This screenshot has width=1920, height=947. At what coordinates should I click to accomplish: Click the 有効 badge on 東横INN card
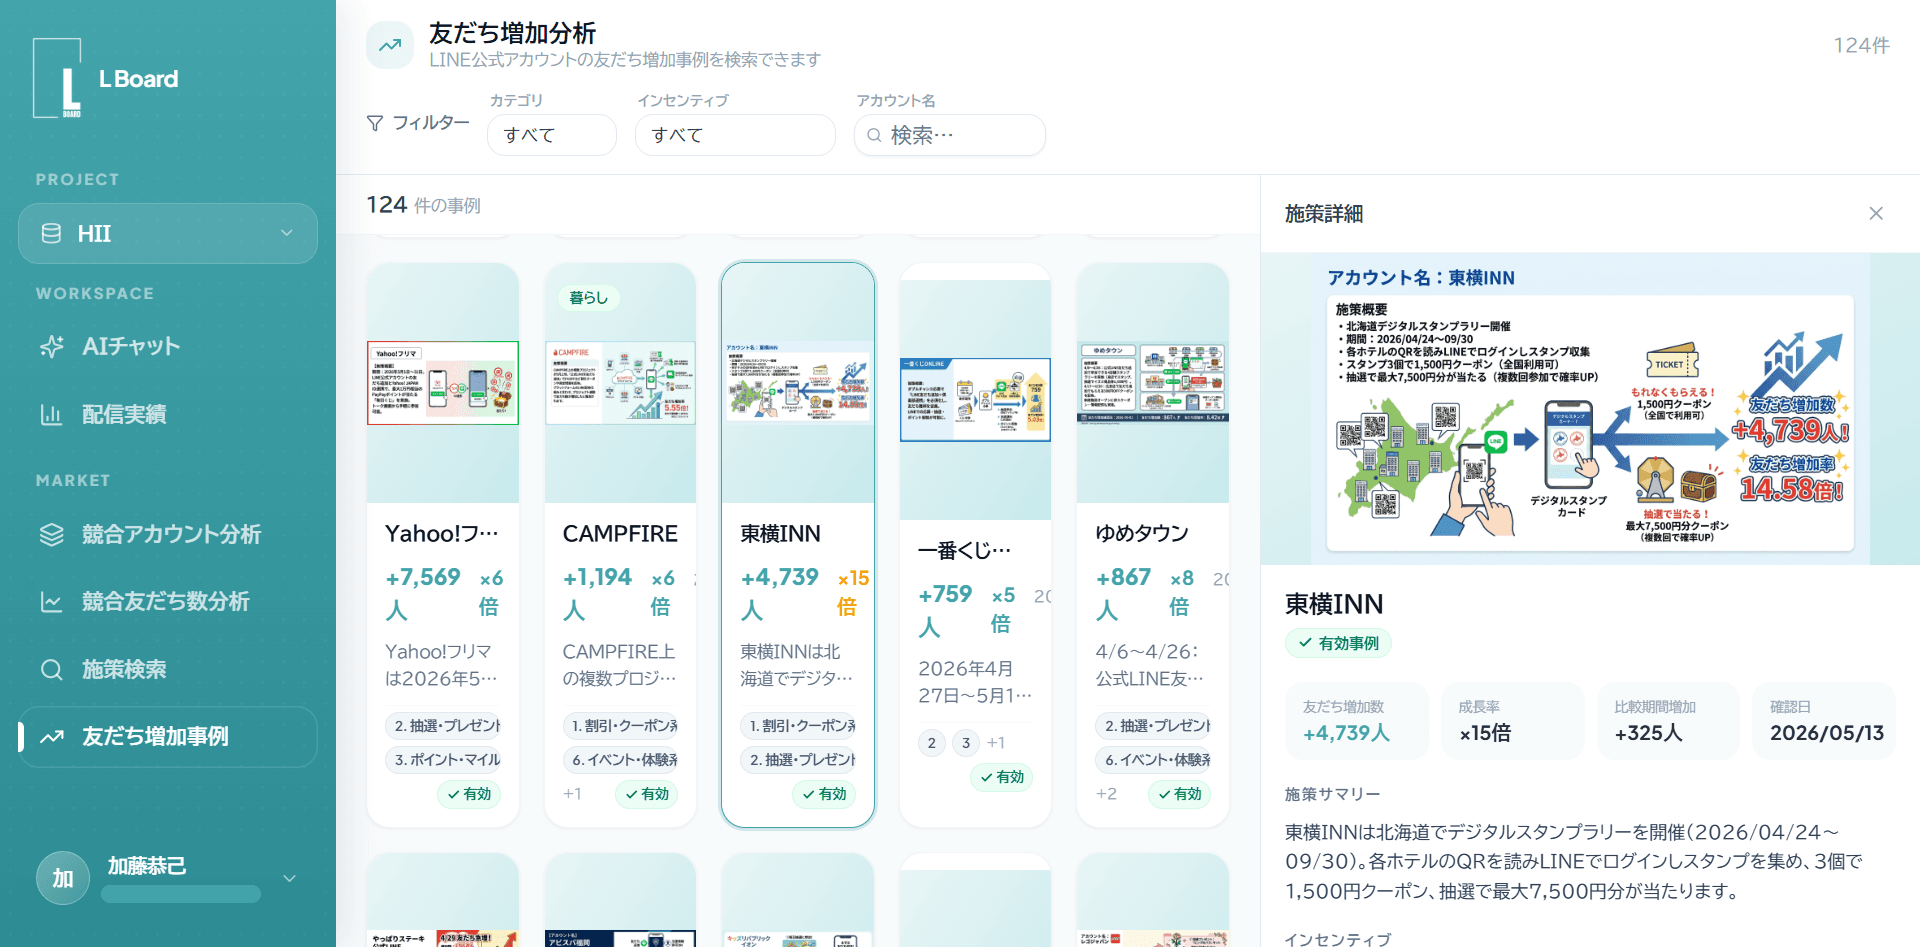tap(824, 794)
